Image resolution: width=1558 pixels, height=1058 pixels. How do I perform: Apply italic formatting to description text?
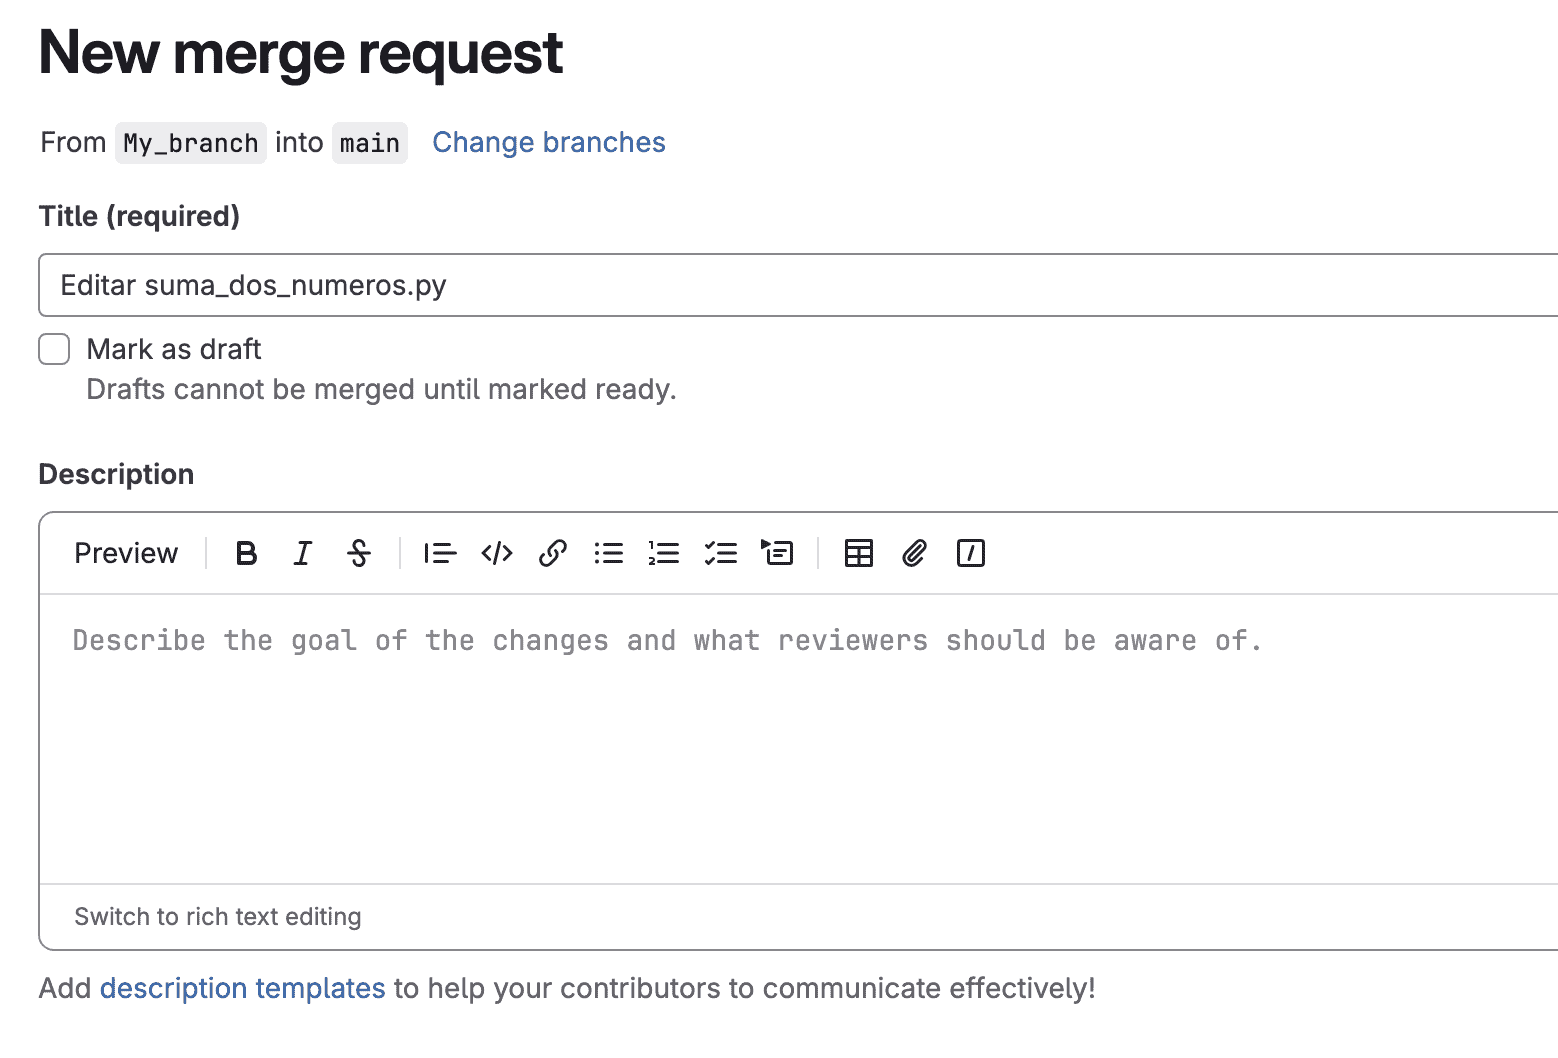[302, 553]
